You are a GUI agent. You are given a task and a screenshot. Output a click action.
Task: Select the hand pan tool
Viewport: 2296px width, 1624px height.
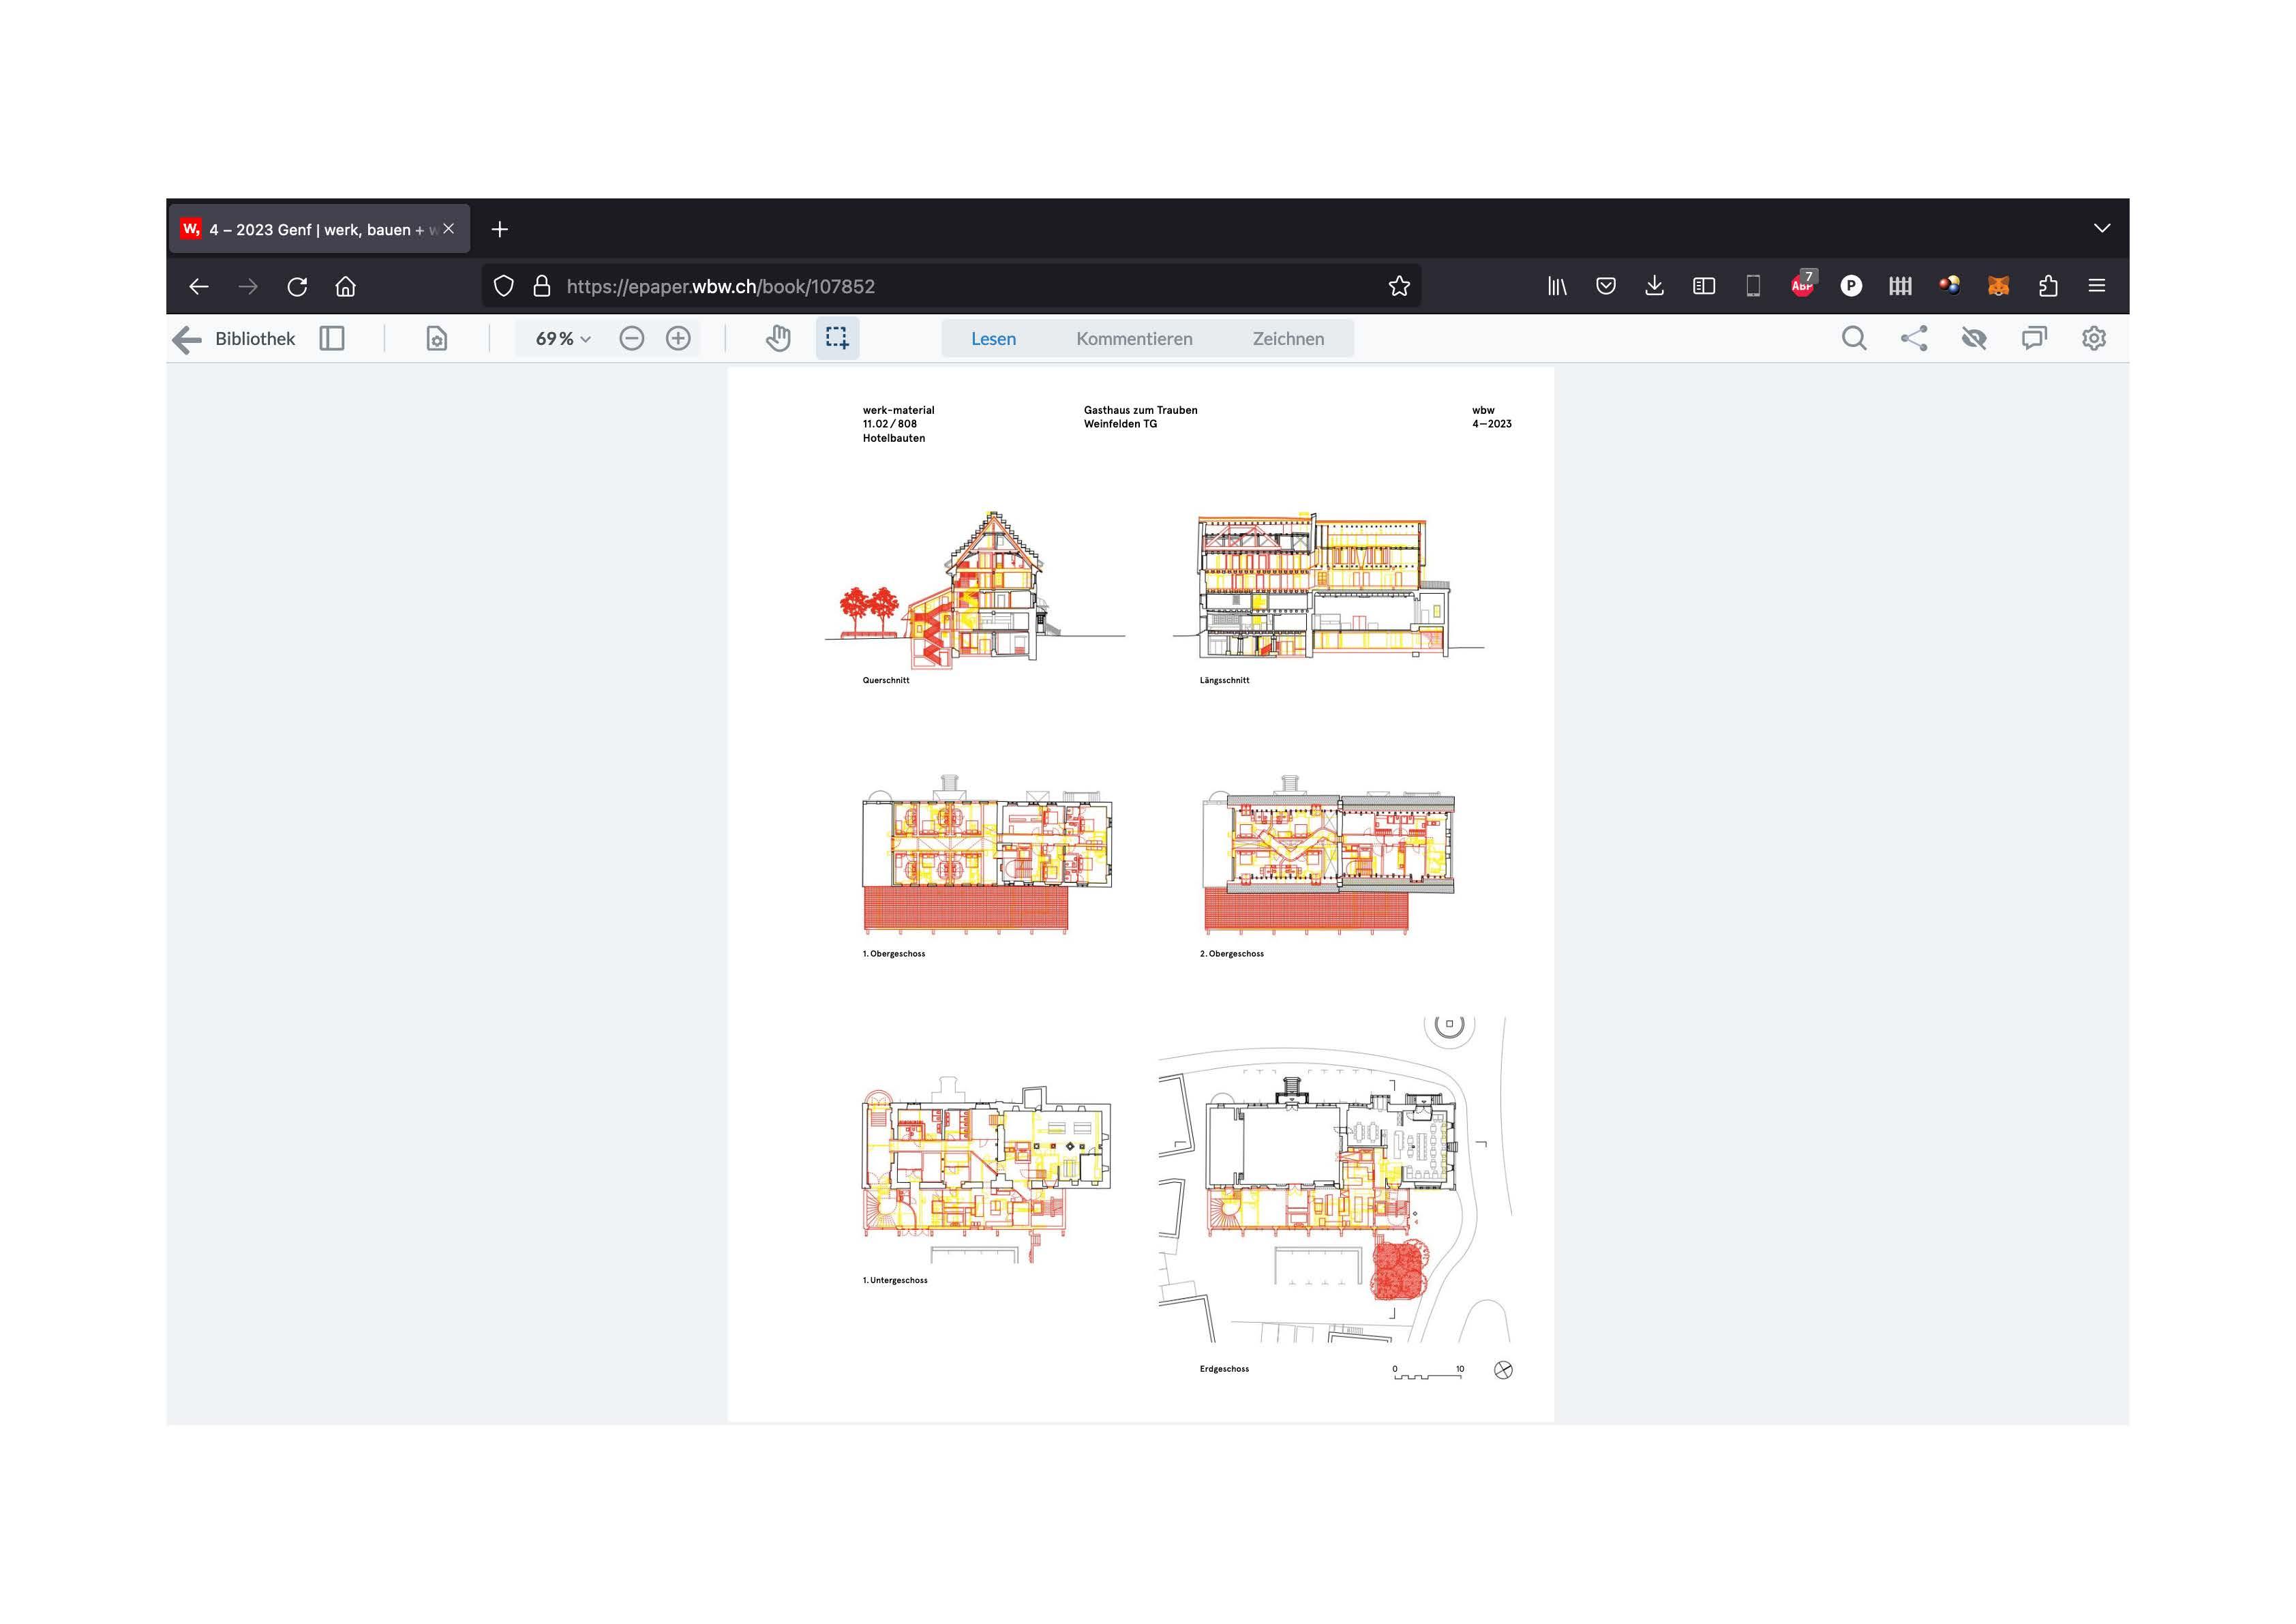[x=778, y=339]
